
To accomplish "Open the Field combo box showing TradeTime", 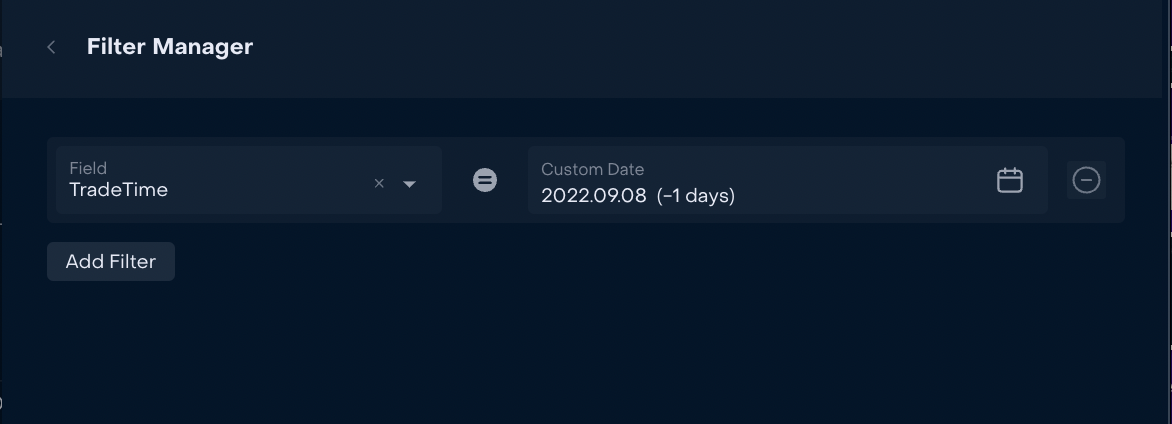I will click(x=248, y=180).
